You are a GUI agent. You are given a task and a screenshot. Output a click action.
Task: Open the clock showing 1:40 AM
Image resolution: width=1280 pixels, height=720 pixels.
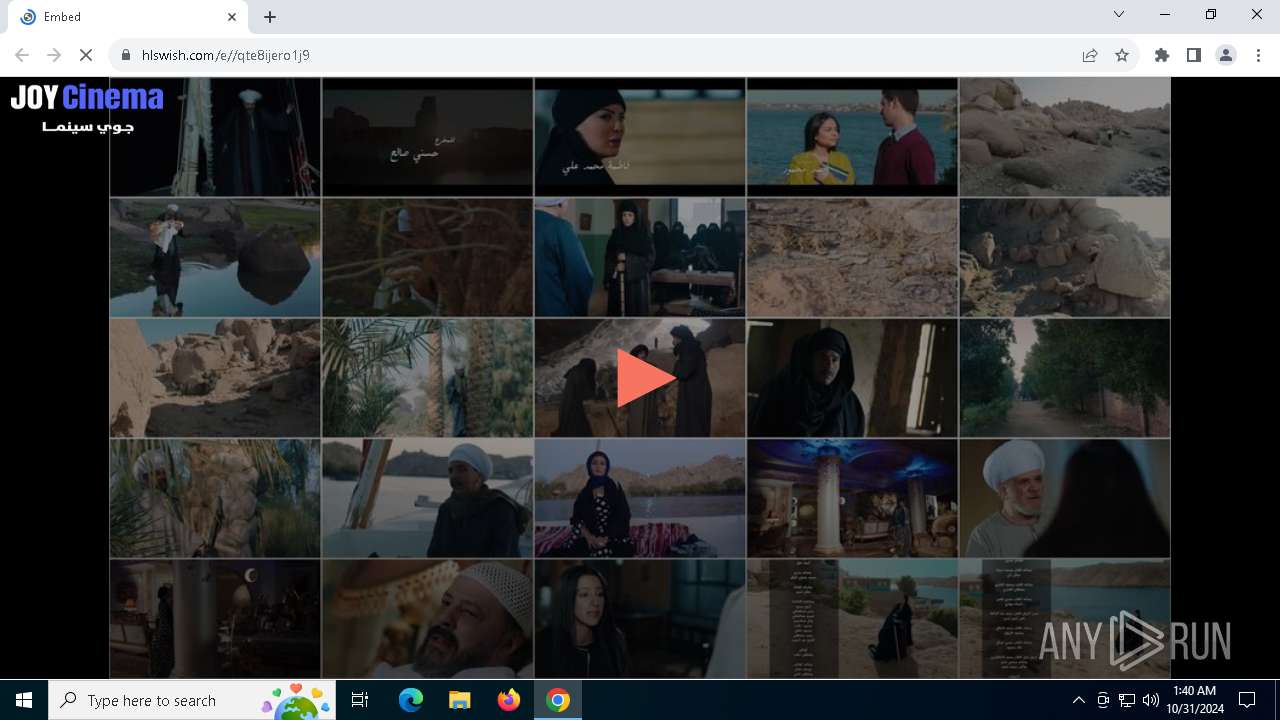[x=1194, y=700]
